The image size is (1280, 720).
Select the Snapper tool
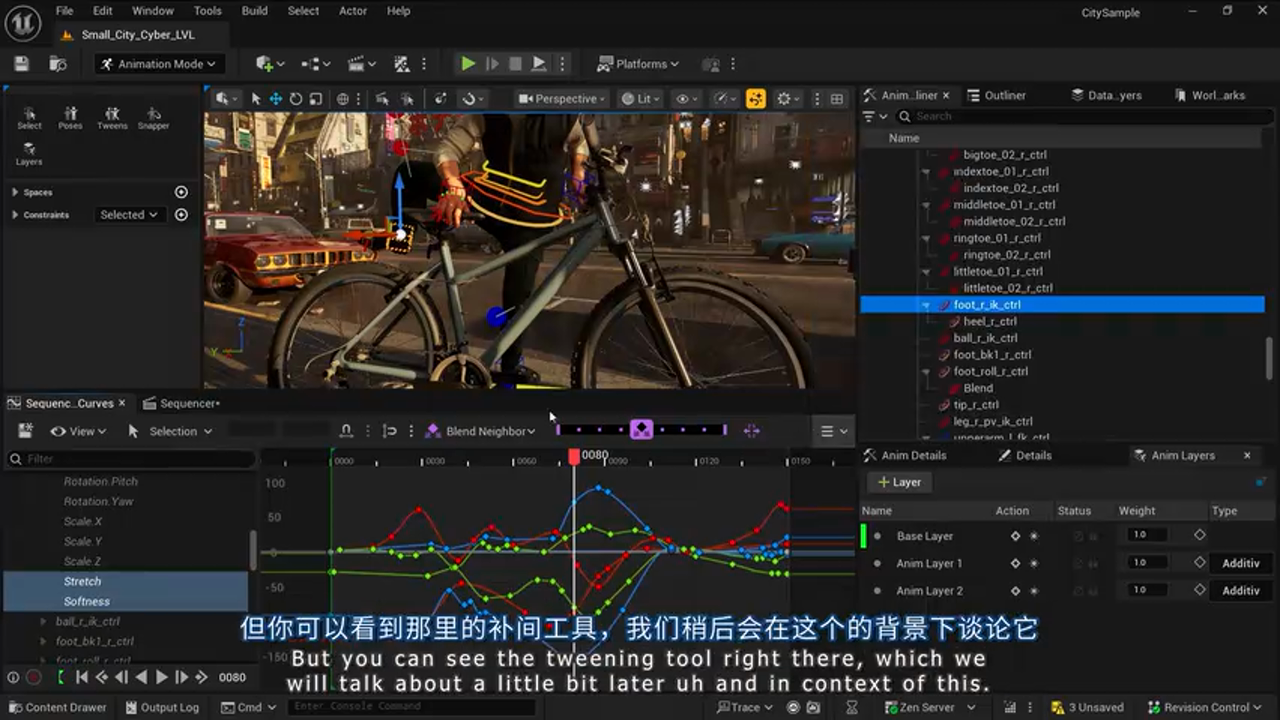154,117
